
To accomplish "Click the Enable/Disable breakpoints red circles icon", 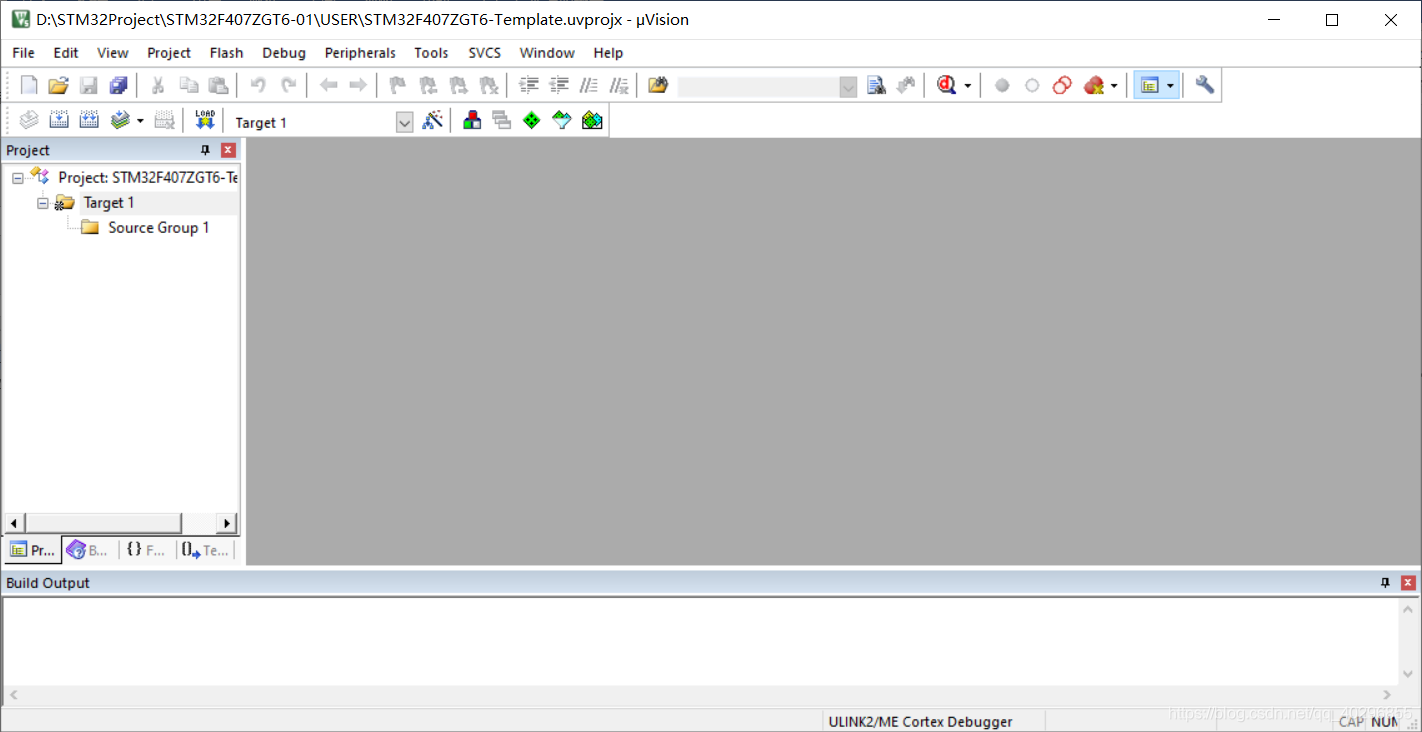I will (1062, 85).
